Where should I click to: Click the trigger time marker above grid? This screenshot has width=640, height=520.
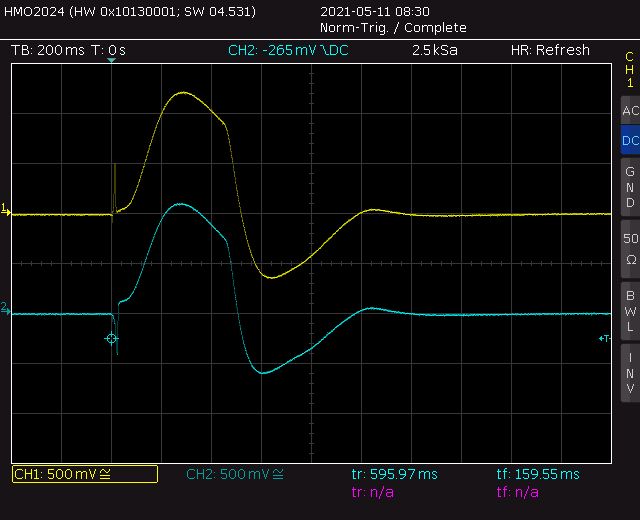click(111, 60)
